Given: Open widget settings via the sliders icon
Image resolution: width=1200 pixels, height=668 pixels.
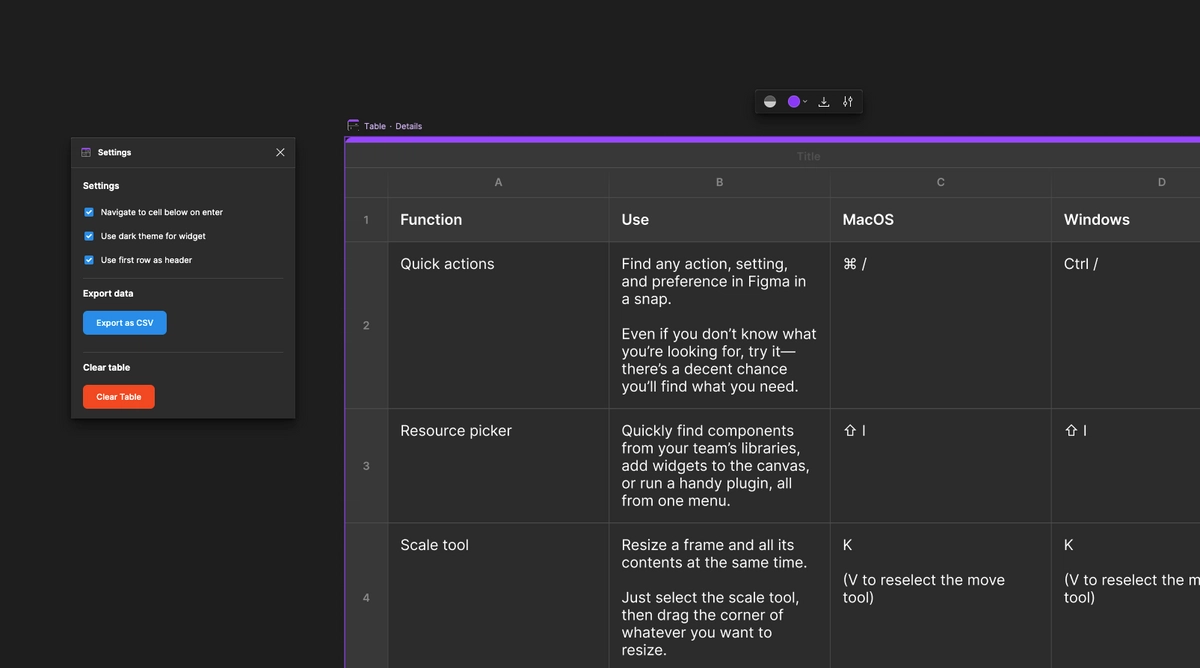Looking at the screenshot, I should pyautogui.click(x=848, y=101).
